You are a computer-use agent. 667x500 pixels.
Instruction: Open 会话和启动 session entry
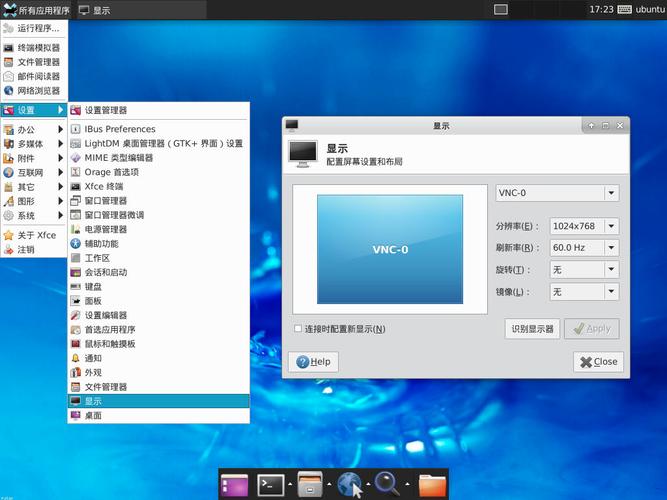(x=158, y=272)
